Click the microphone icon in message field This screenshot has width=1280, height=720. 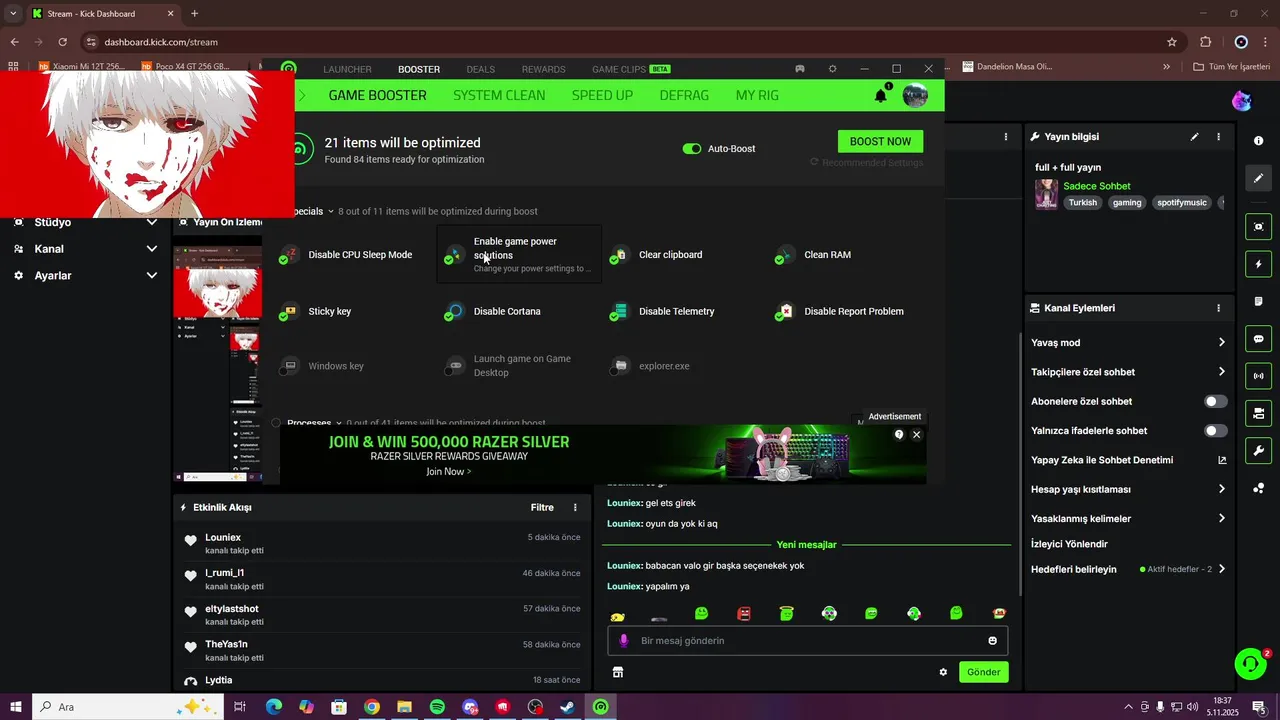pos(623,641)
